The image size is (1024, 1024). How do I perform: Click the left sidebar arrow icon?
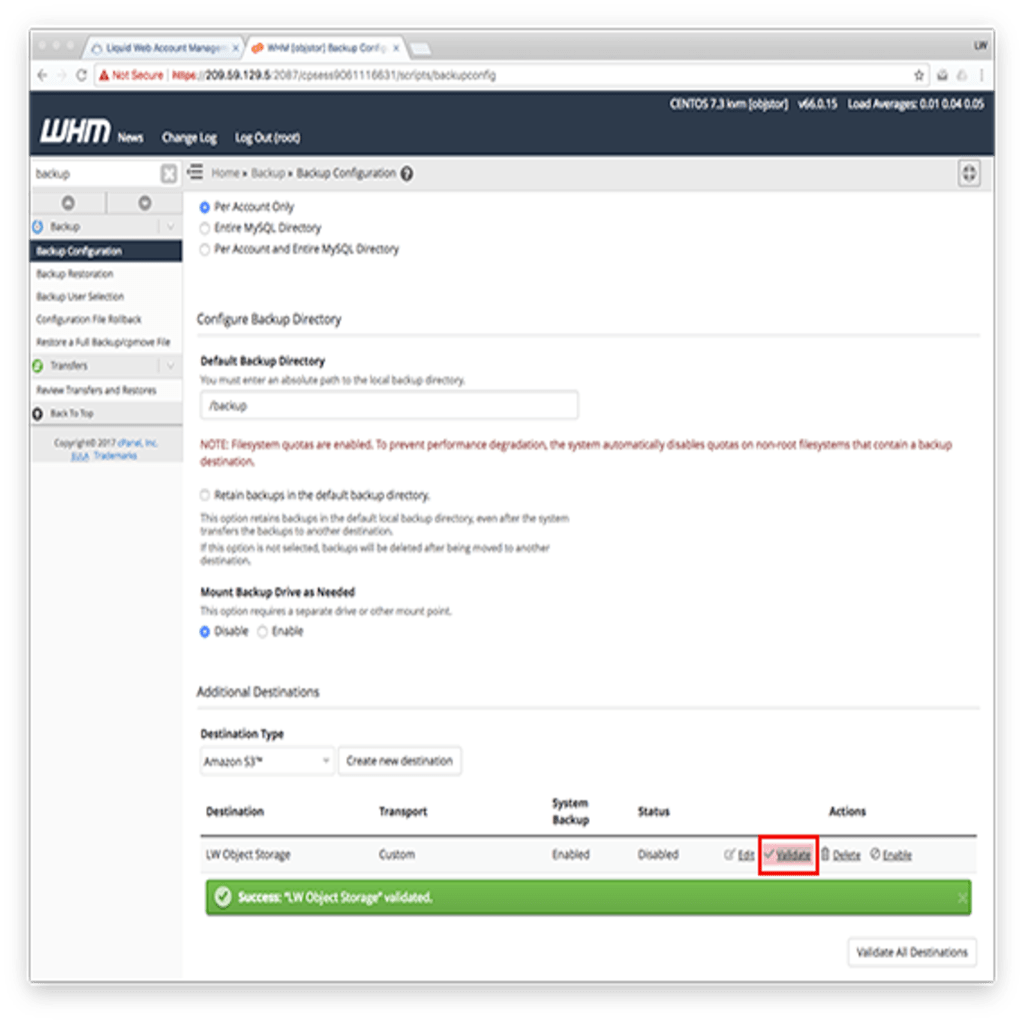[x=68, y=203]
